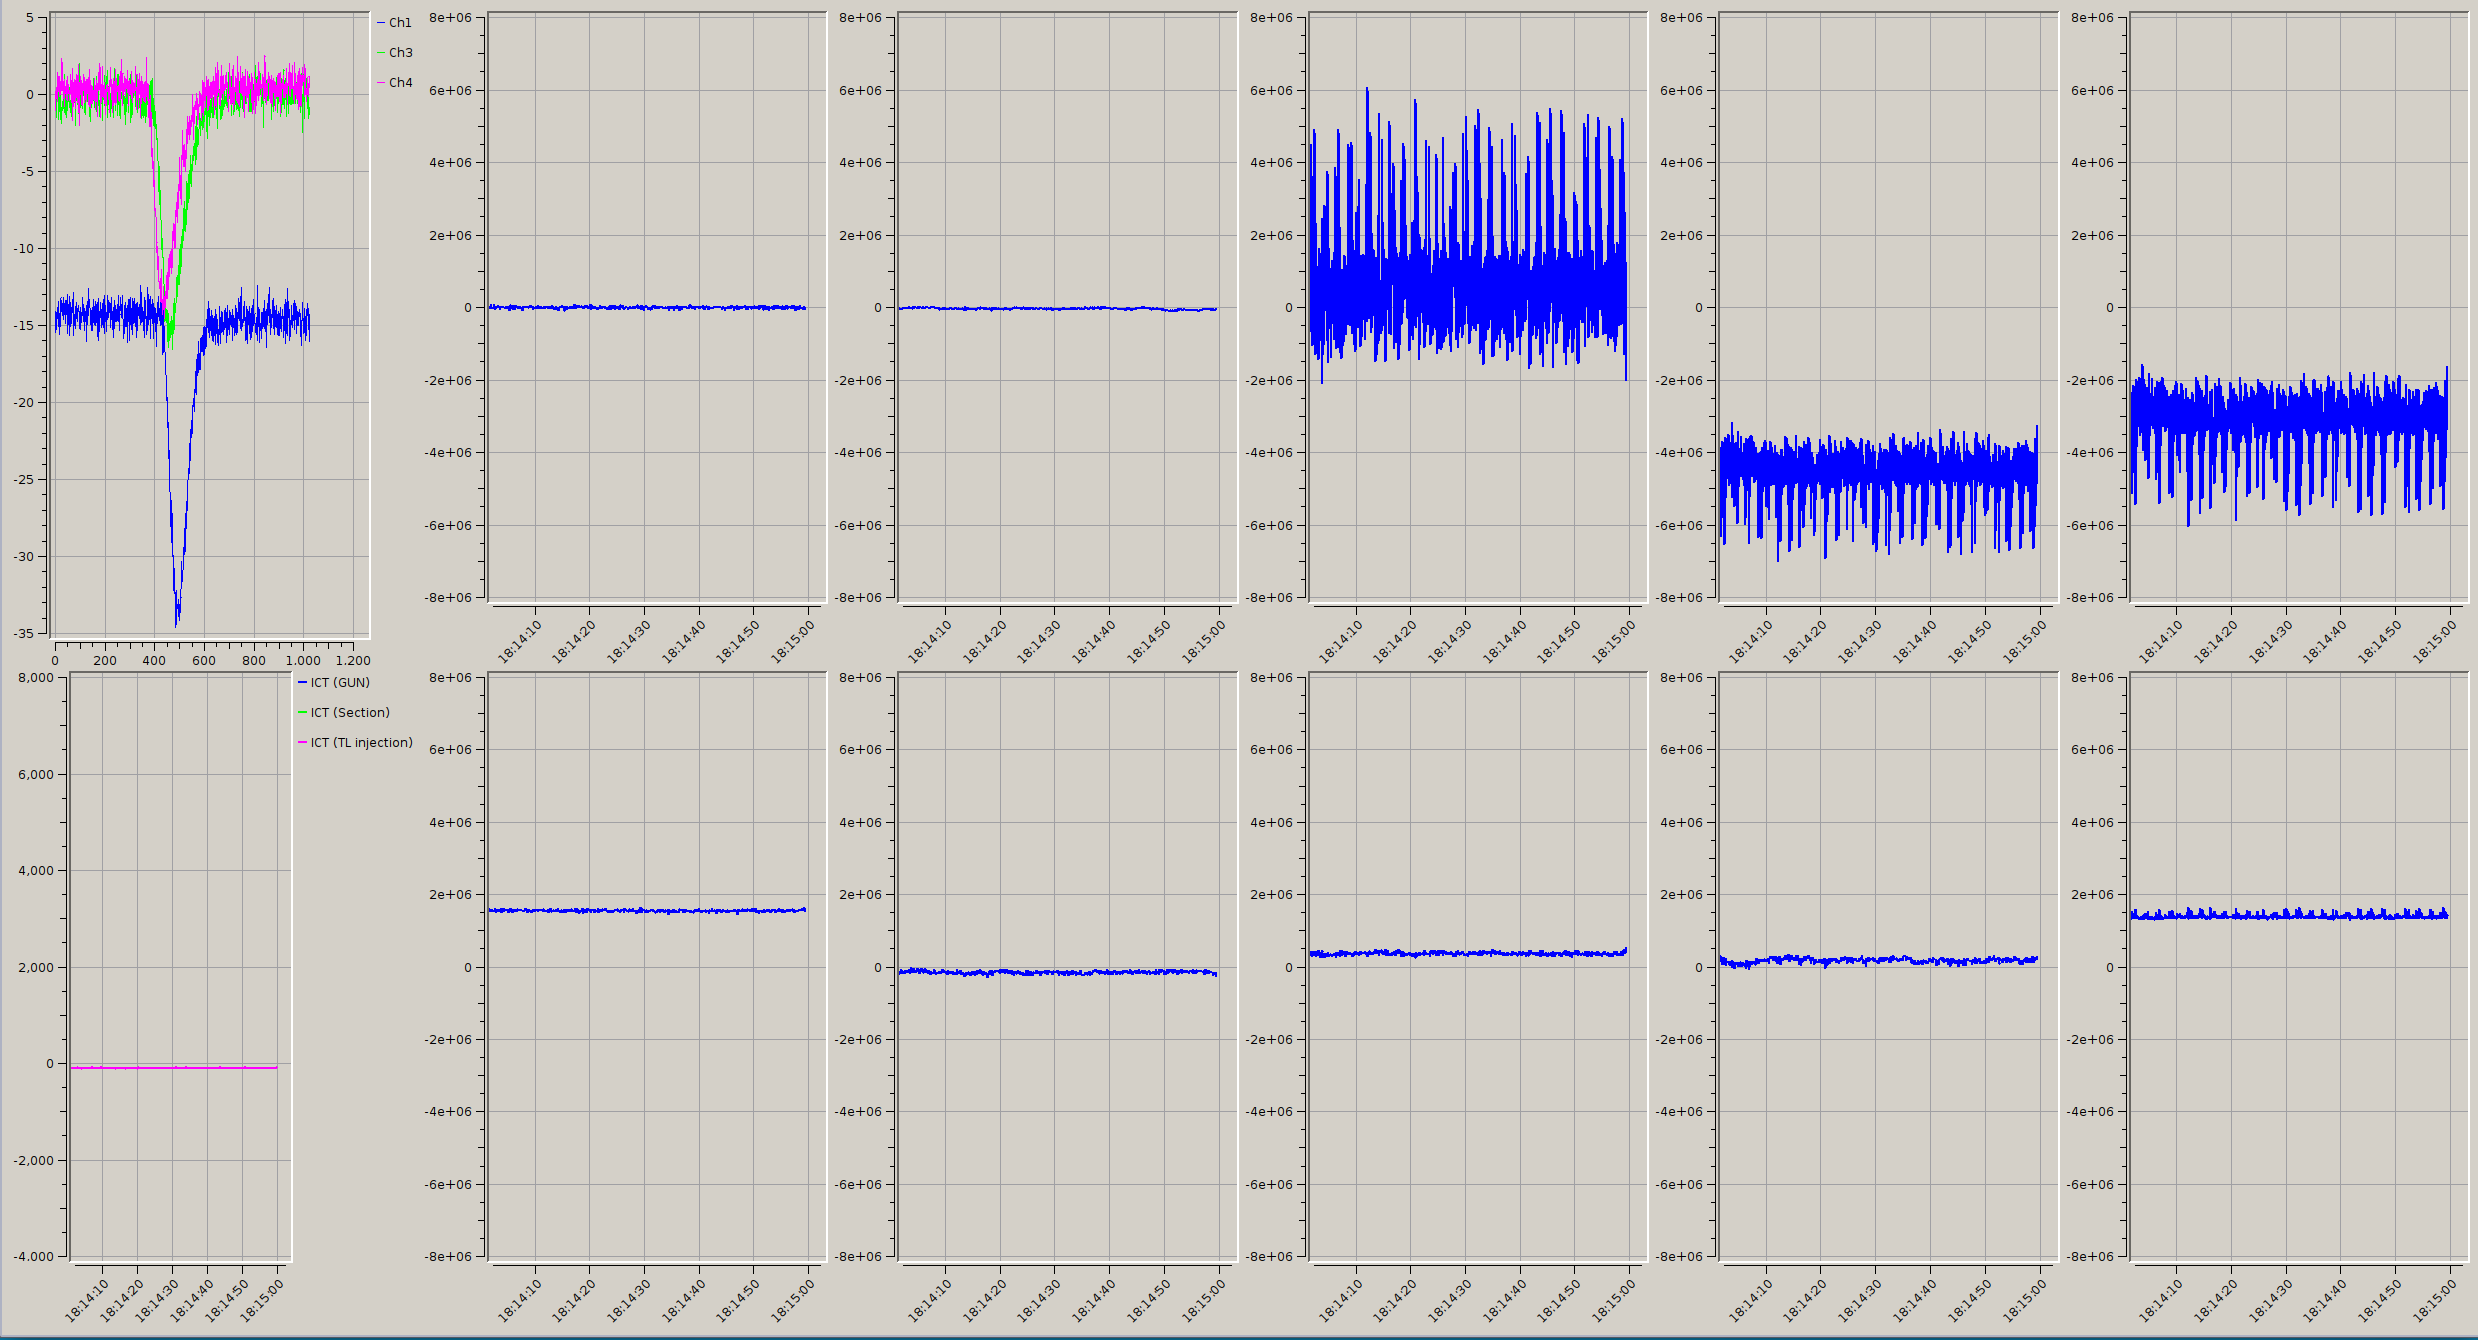Click the 1.200 label on waveform x-axis
This screenshot has width=2478, height=1340.
pyautogui.click(x=353, y=661)
